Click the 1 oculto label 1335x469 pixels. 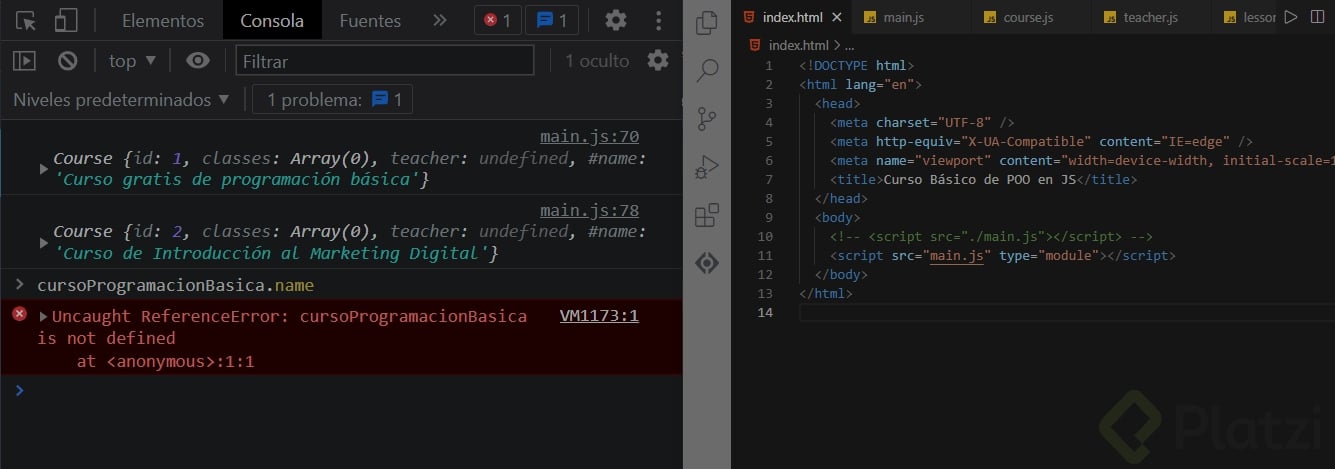tap(597, 61)
